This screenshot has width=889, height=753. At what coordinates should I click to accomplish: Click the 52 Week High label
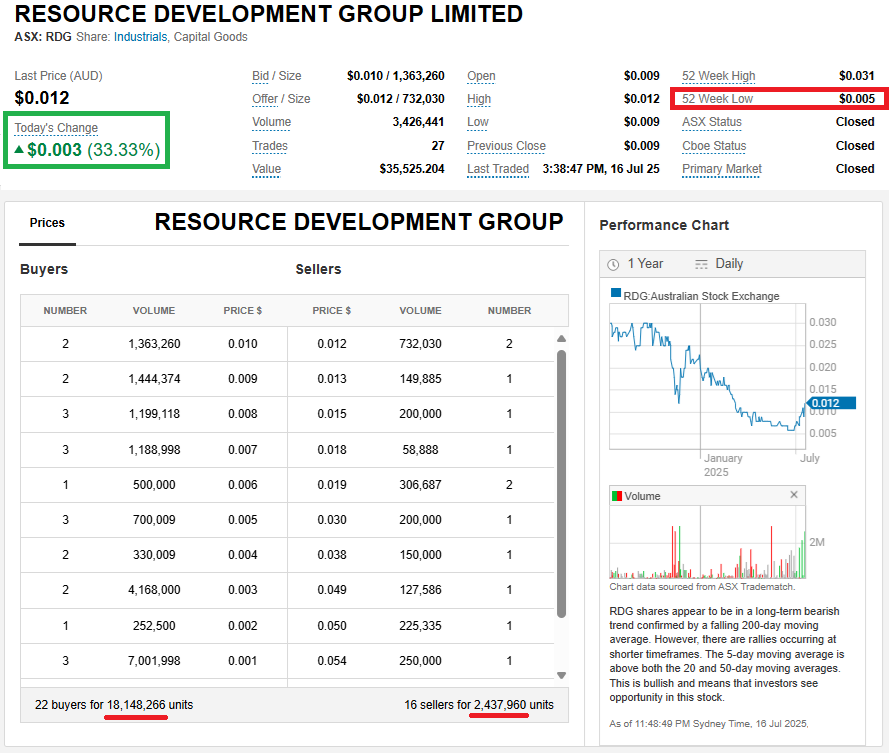718,76
